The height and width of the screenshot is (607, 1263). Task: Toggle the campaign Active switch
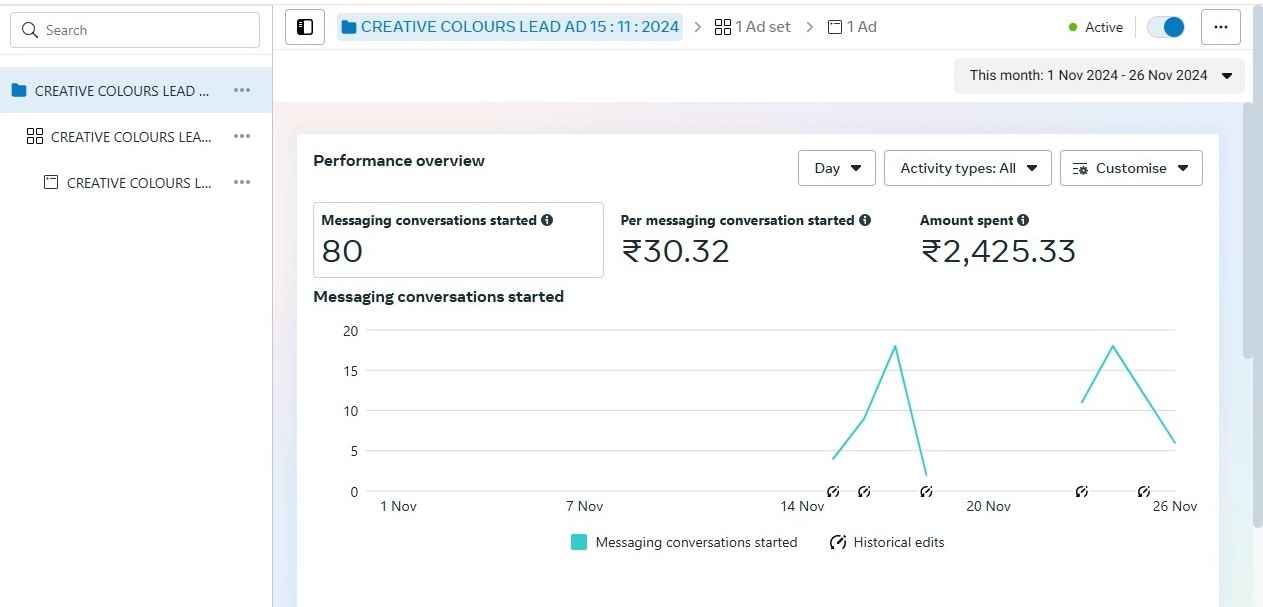click(1165, 27)
